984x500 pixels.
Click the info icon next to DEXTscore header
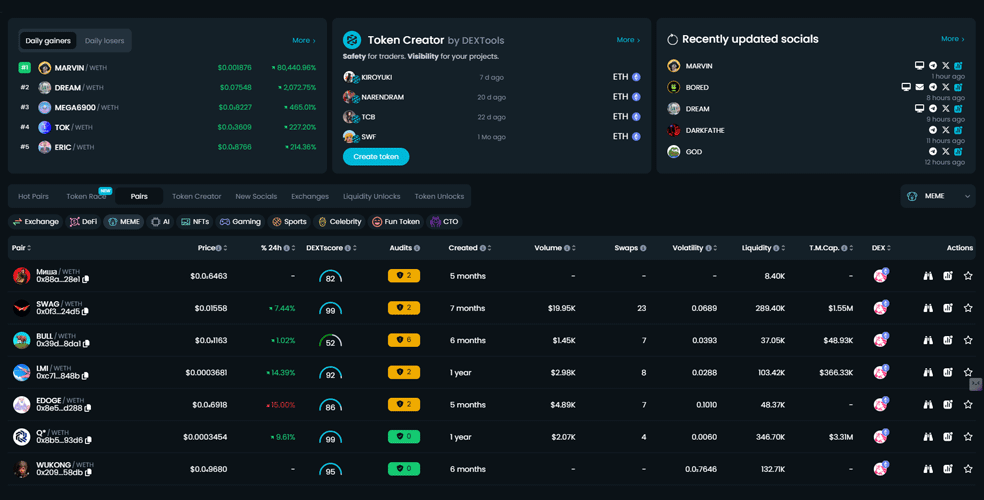pyautogui.click(x=347, y=248)
